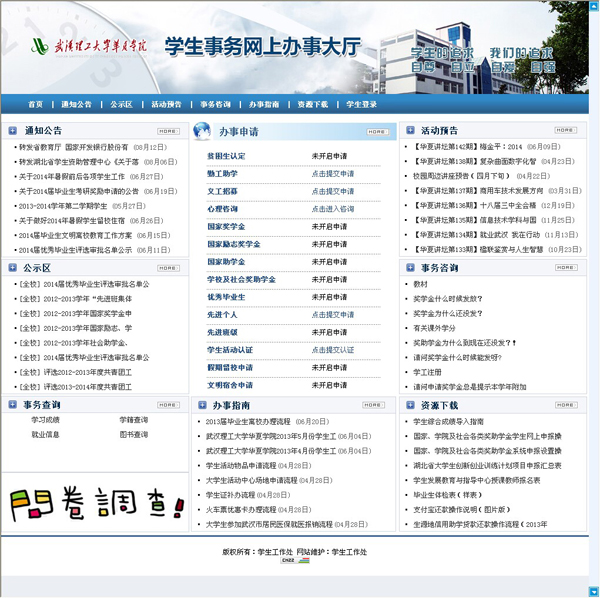
Task: Click the 问卷调查 survey banner image
Action: (93, 501)
